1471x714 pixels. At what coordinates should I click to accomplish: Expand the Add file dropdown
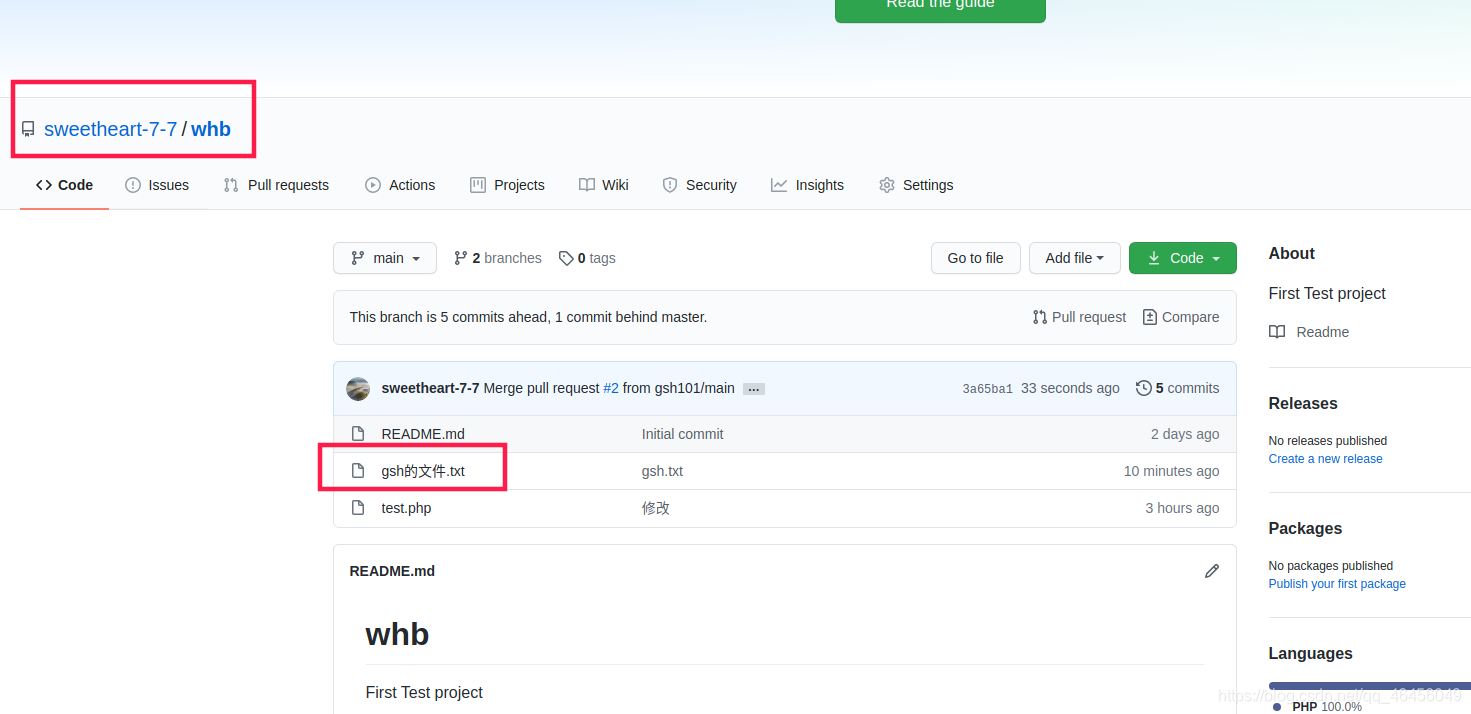tap(1075, 258)
